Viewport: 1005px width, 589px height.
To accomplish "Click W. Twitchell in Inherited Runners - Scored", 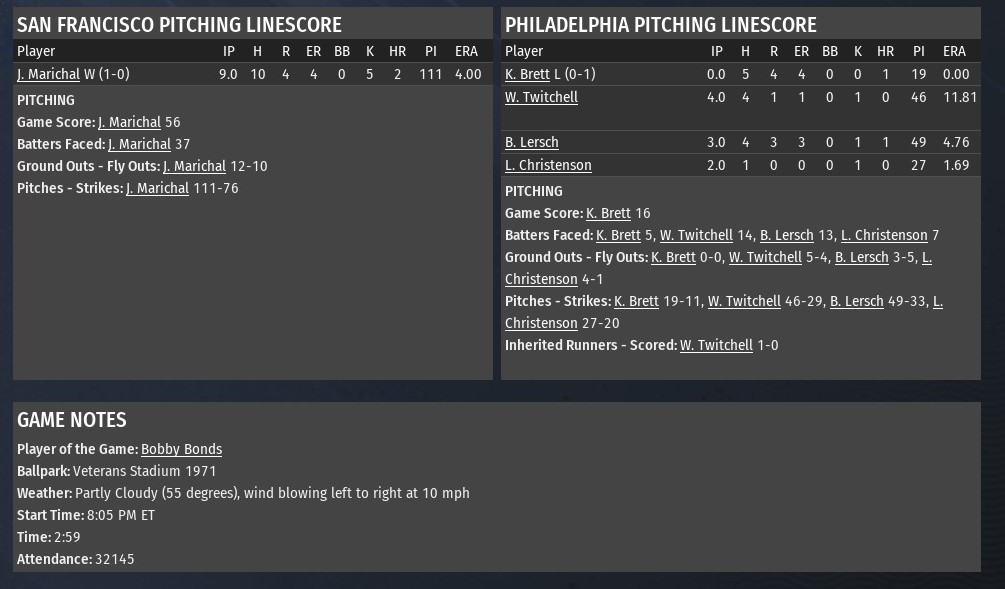I will click(x=716, y=345).
